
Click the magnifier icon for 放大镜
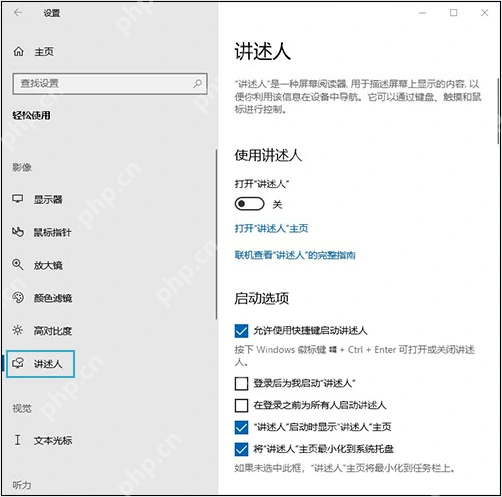18,265
